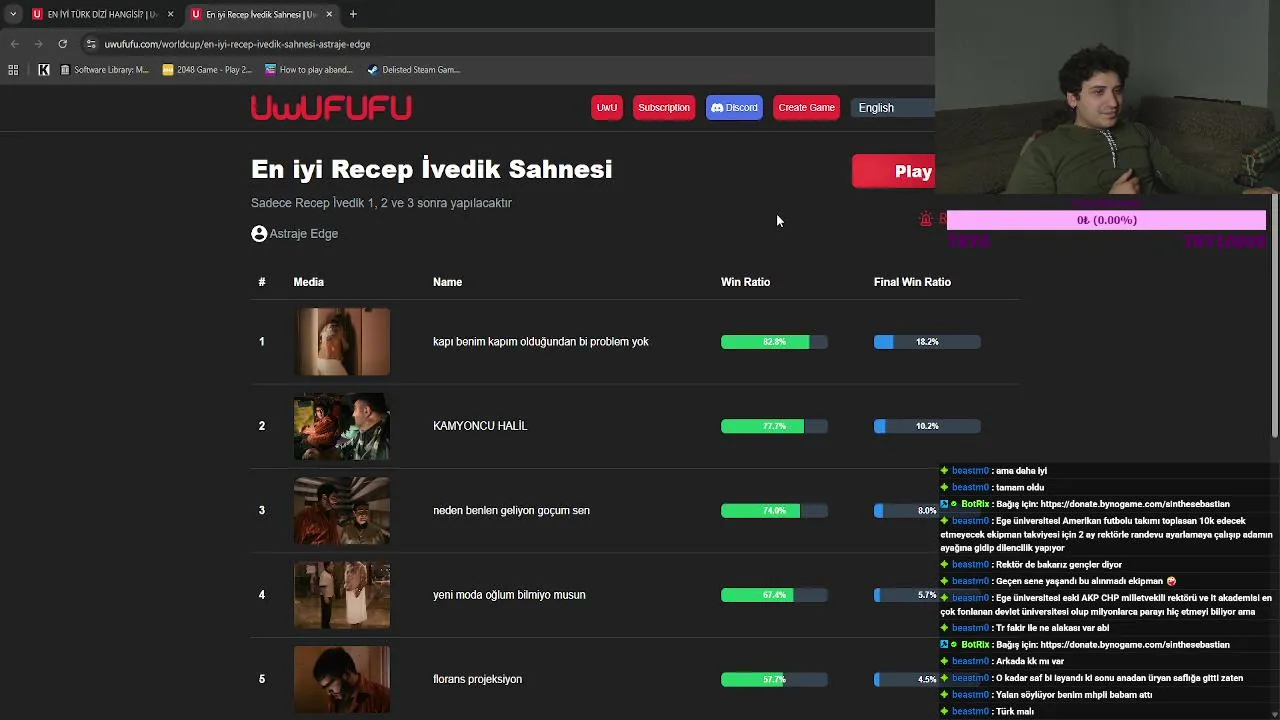This screenshot has height=720, width=1280.
Task: Open Astraje Edge author profile
Action: 303,234
